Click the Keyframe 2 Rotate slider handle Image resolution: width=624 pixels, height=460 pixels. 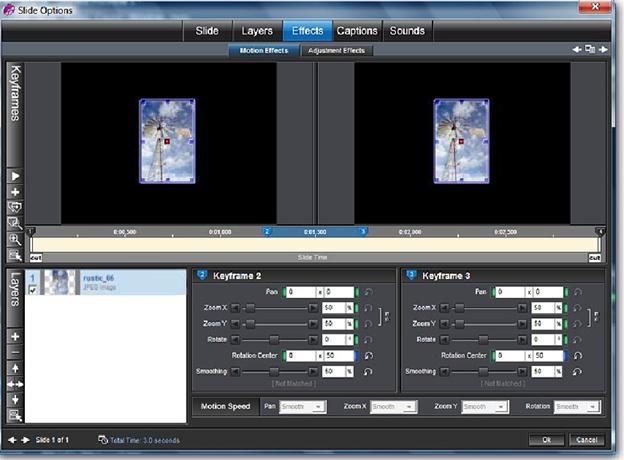tap(274, 339)
